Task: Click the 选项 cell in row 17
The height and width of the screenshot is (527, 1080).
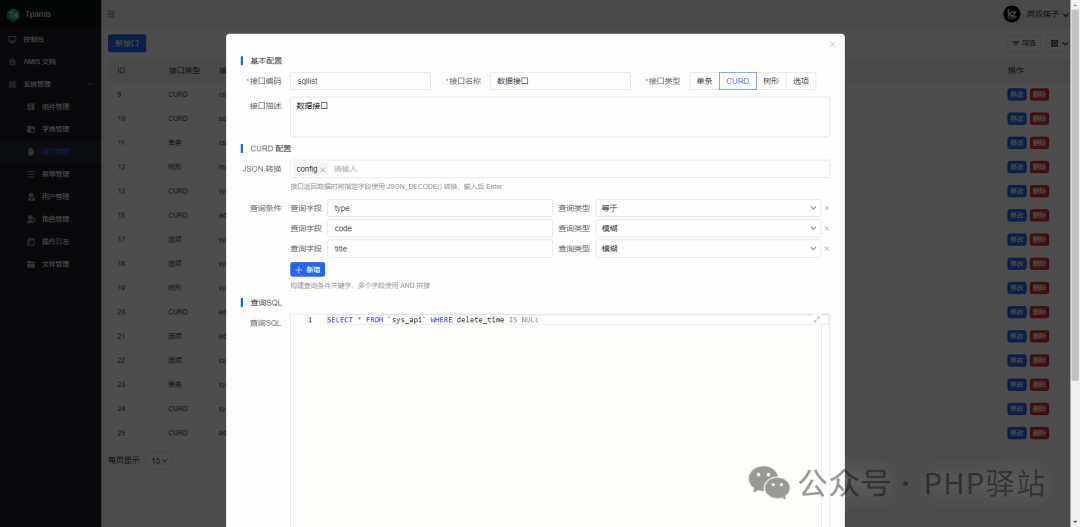Action: [175, 240]
